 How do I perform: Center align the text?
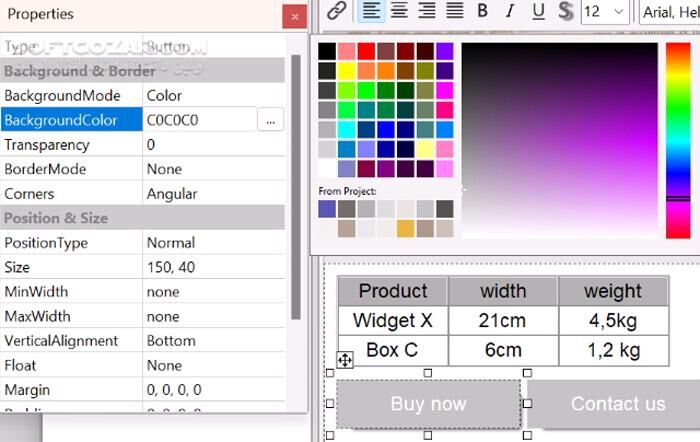[399, 11]
